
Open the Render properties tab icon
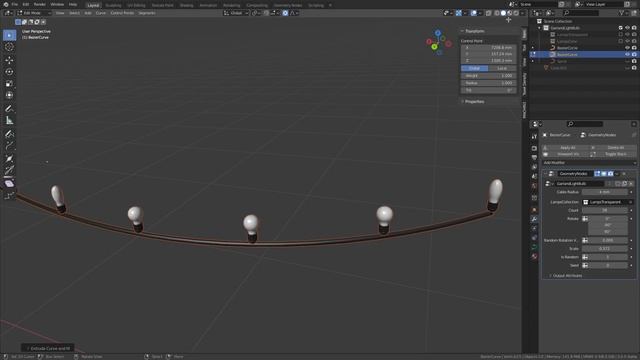(534, 148)
